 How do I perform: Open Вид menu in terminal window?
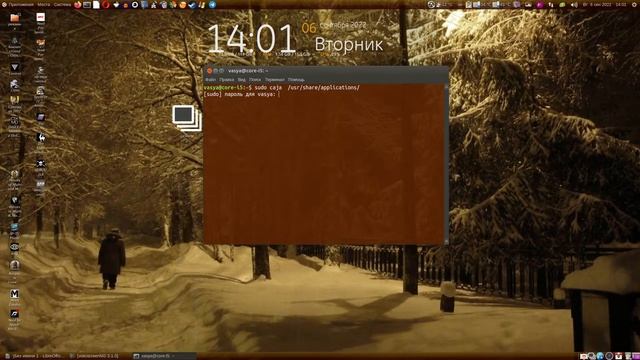pos(242,80)
